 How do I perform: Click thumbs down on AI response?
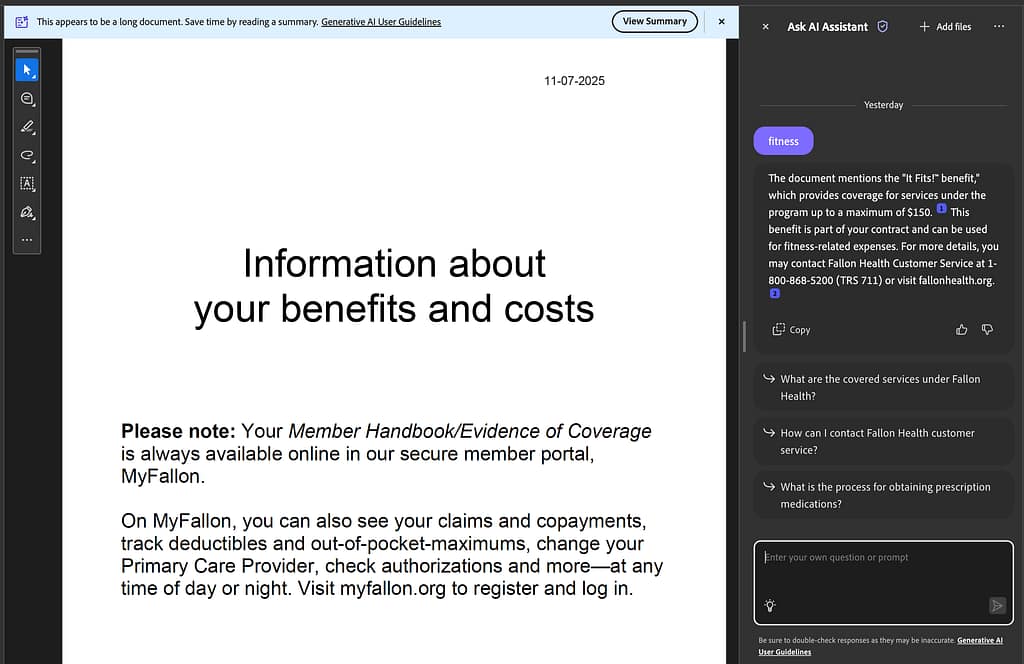(987, 329)
